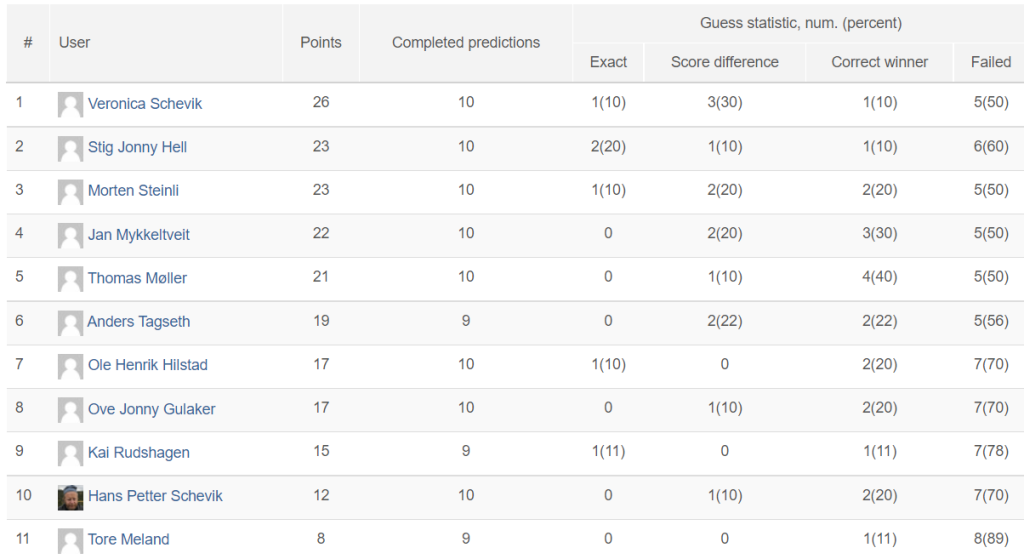The width and height of the screenshot is (1024, 559).
Task: Open Thomas Møller's profile link
Action: coord(137,278)
